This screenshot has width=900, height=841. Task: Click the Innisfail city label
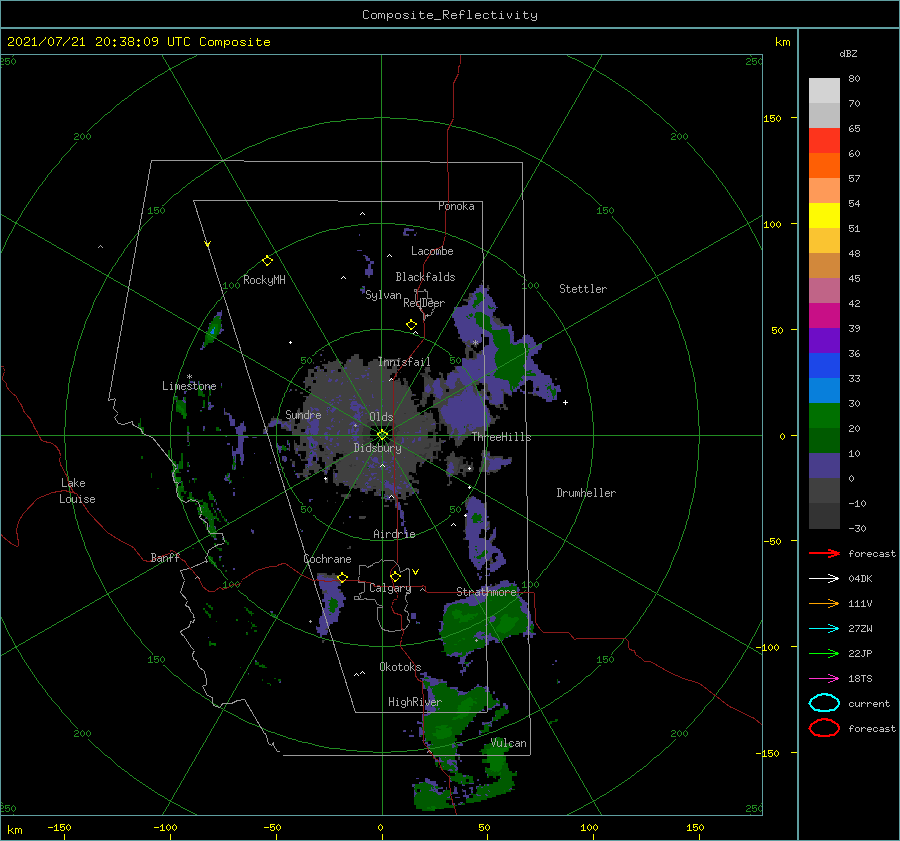click(x=404, y=362)
